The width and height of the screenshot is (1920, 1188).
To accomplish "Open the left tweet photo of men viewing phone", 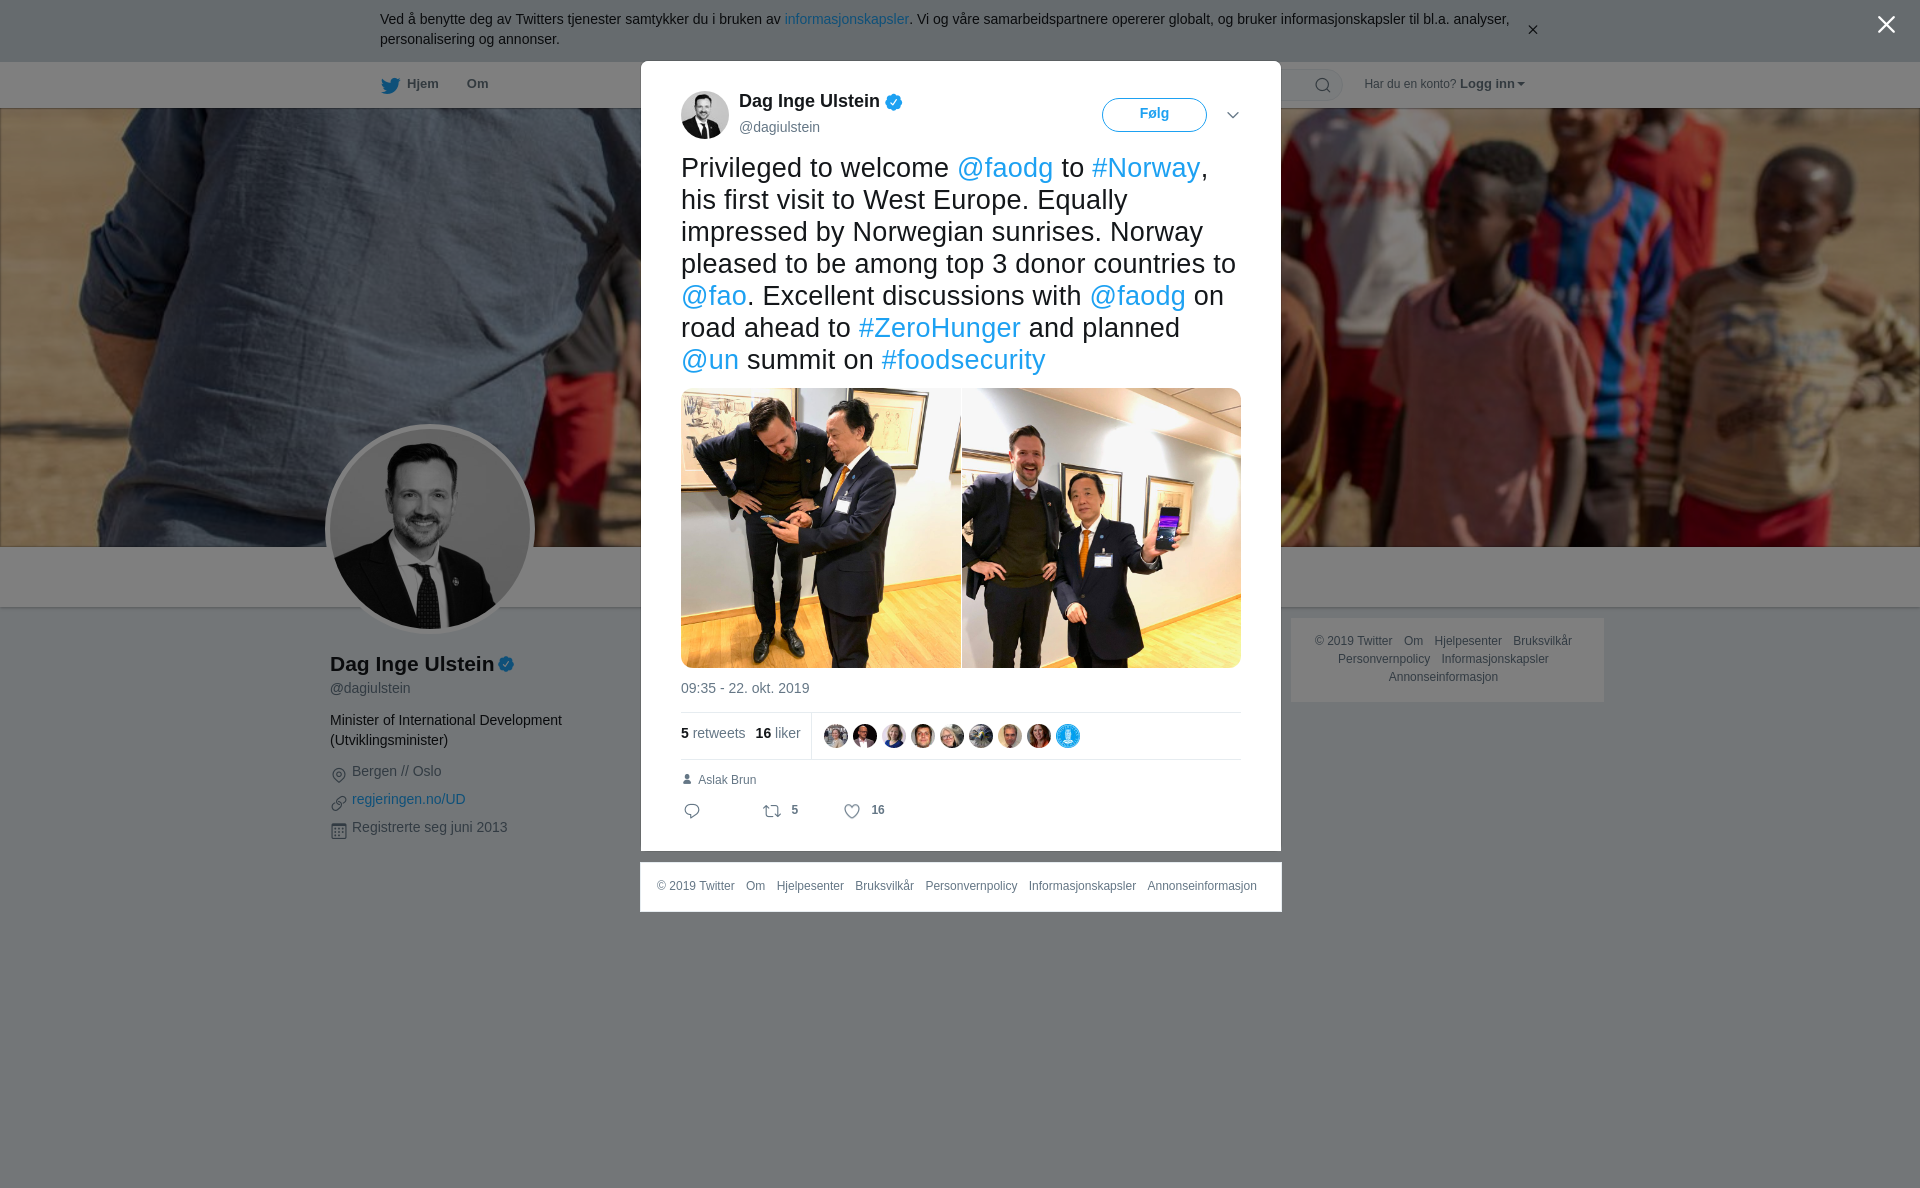I will pos(821,528).
